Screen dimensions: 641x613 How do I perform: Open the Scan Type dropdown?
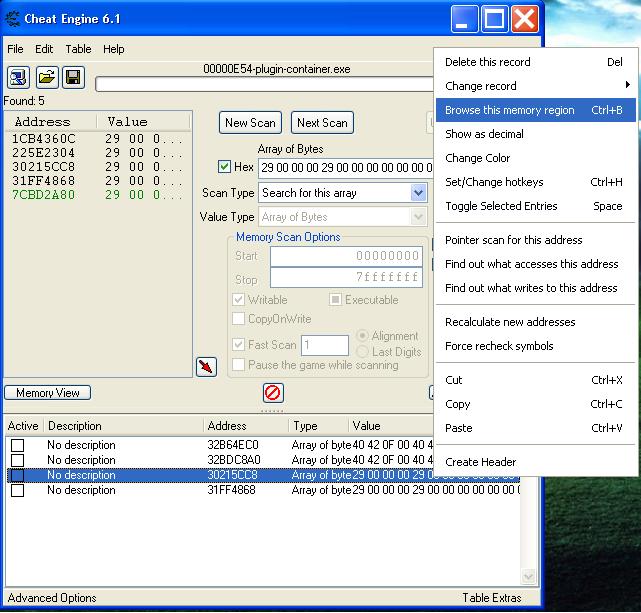(x=418, y=192)
